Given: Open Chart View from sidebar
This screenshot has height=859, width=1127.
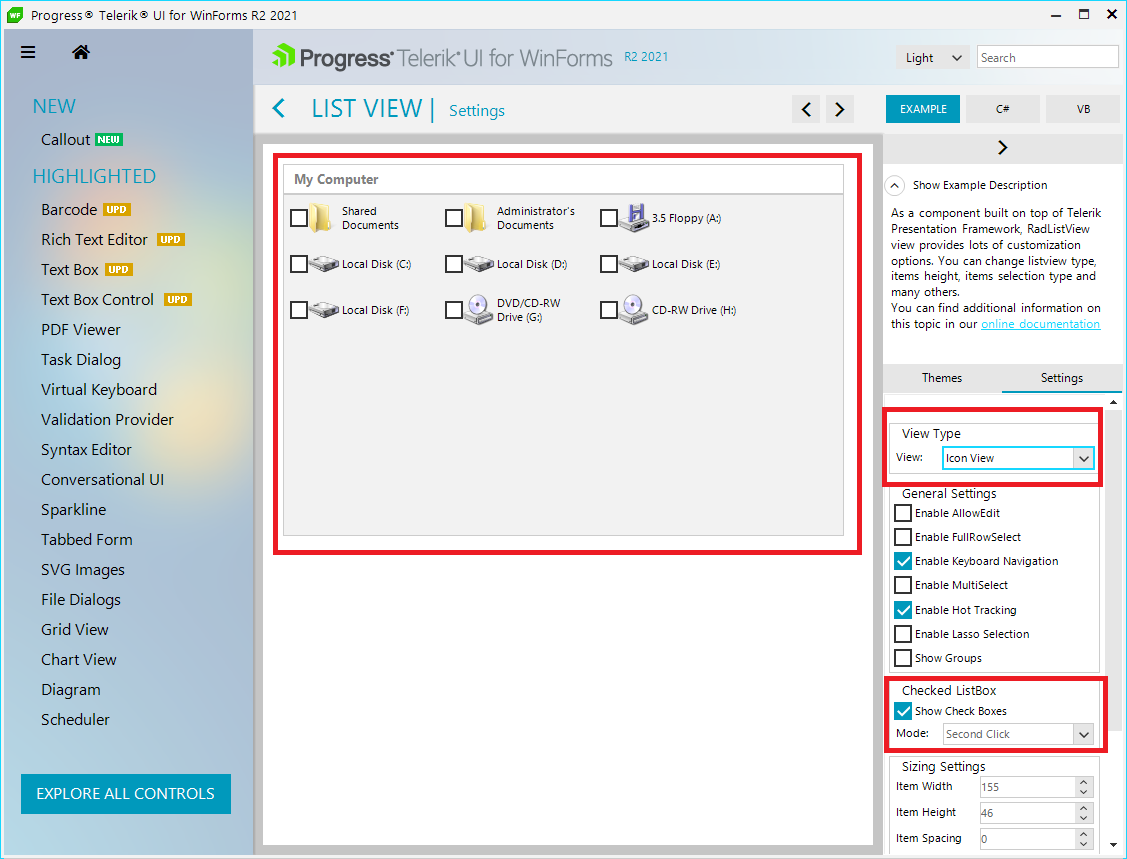Looking at the screenshot, I should (78, 659).
